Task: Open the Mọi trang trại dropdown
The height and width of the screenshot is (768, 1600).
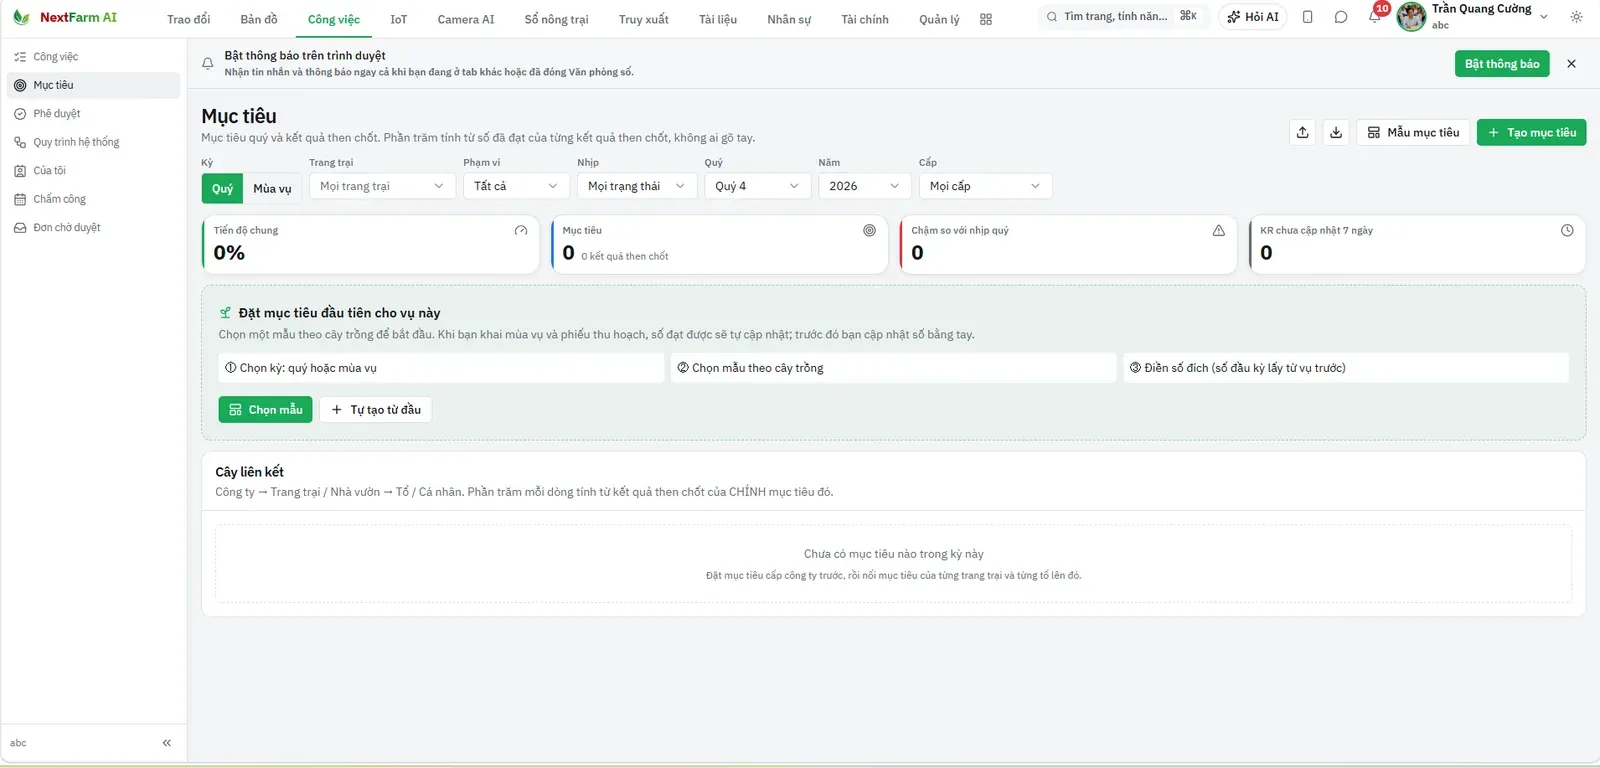Action: pos(382,186)
